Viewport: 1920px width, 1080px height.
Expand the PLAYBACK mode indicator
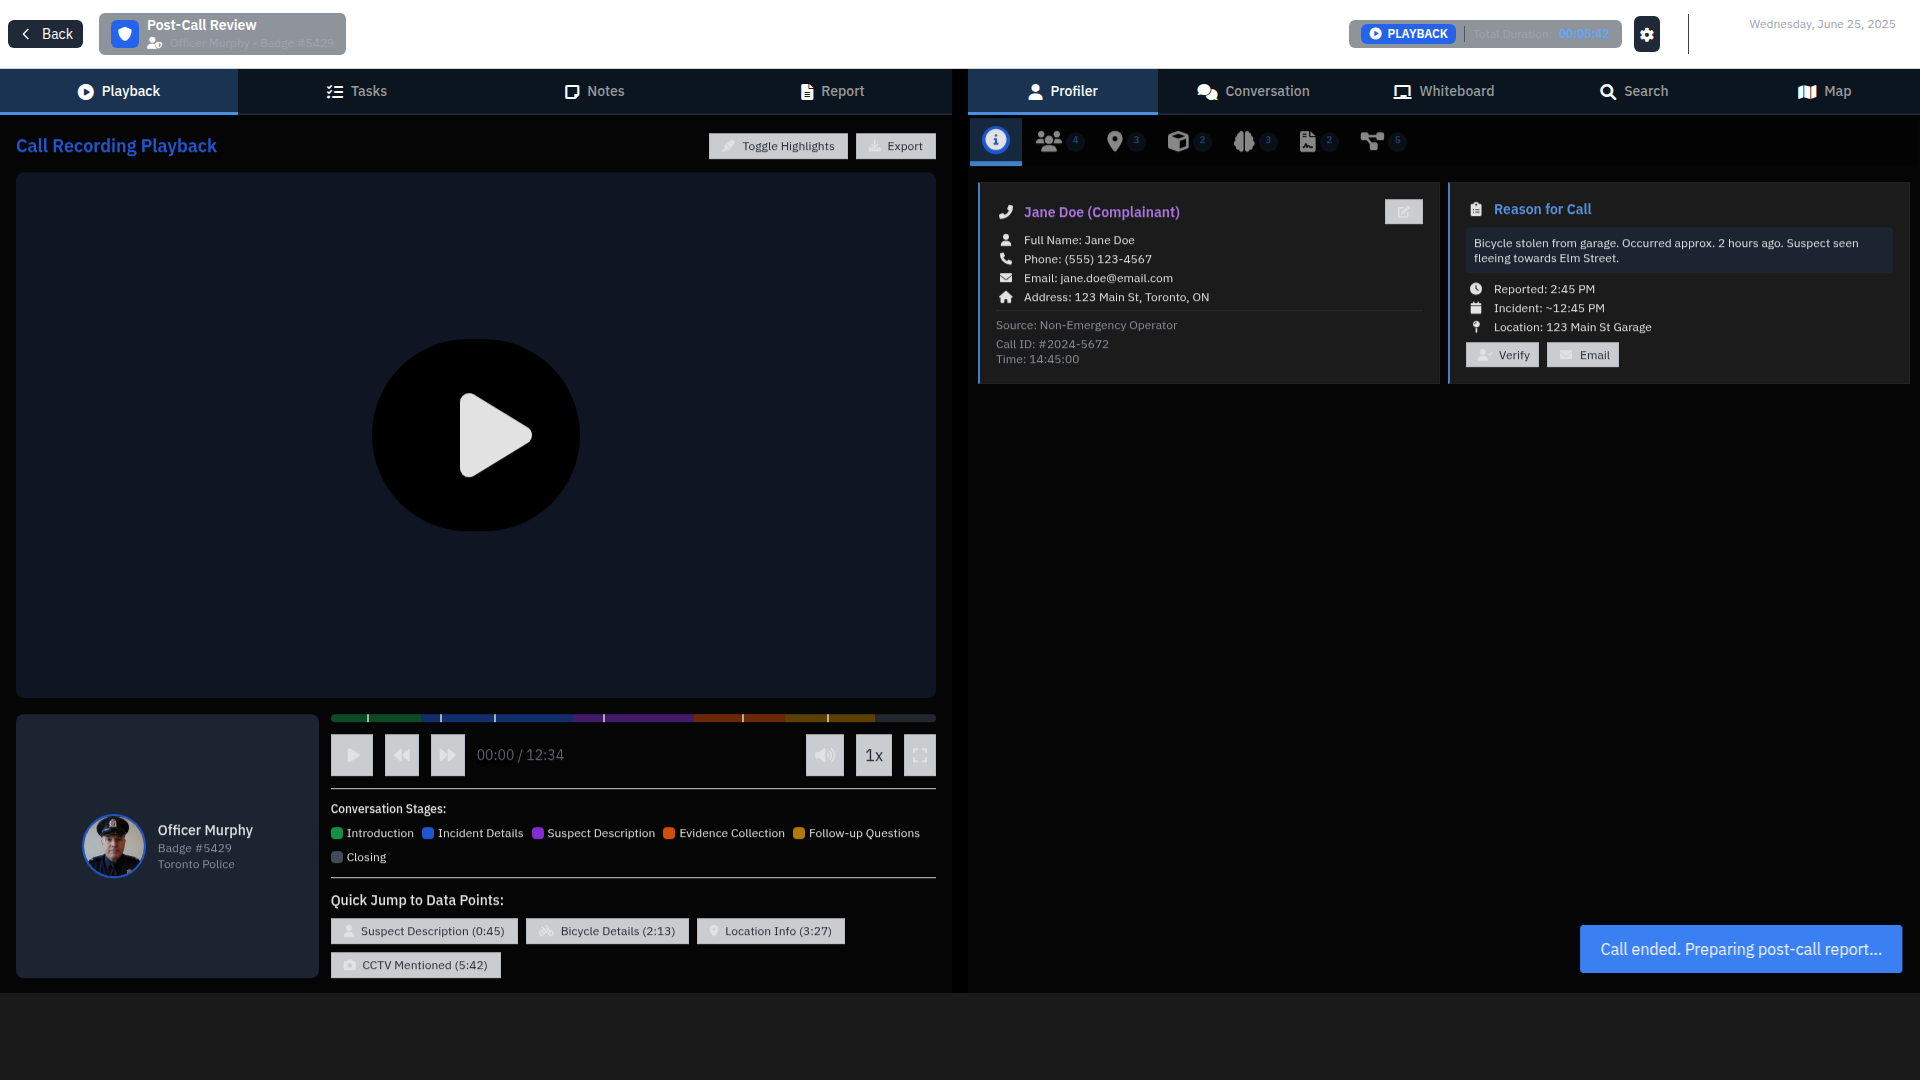[x=1407, y=33]
